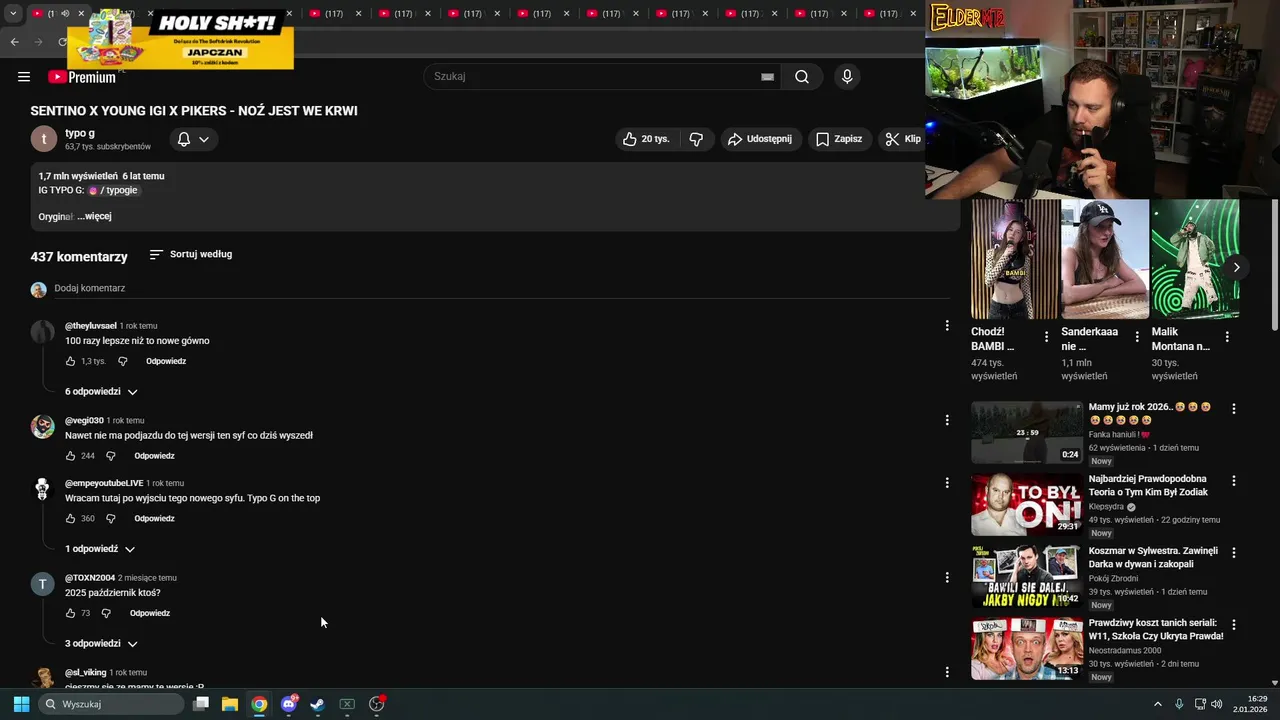Start voice search with microphone icon
The height and width of the screenshot is (720, 1280).
(x=847, y=77)
